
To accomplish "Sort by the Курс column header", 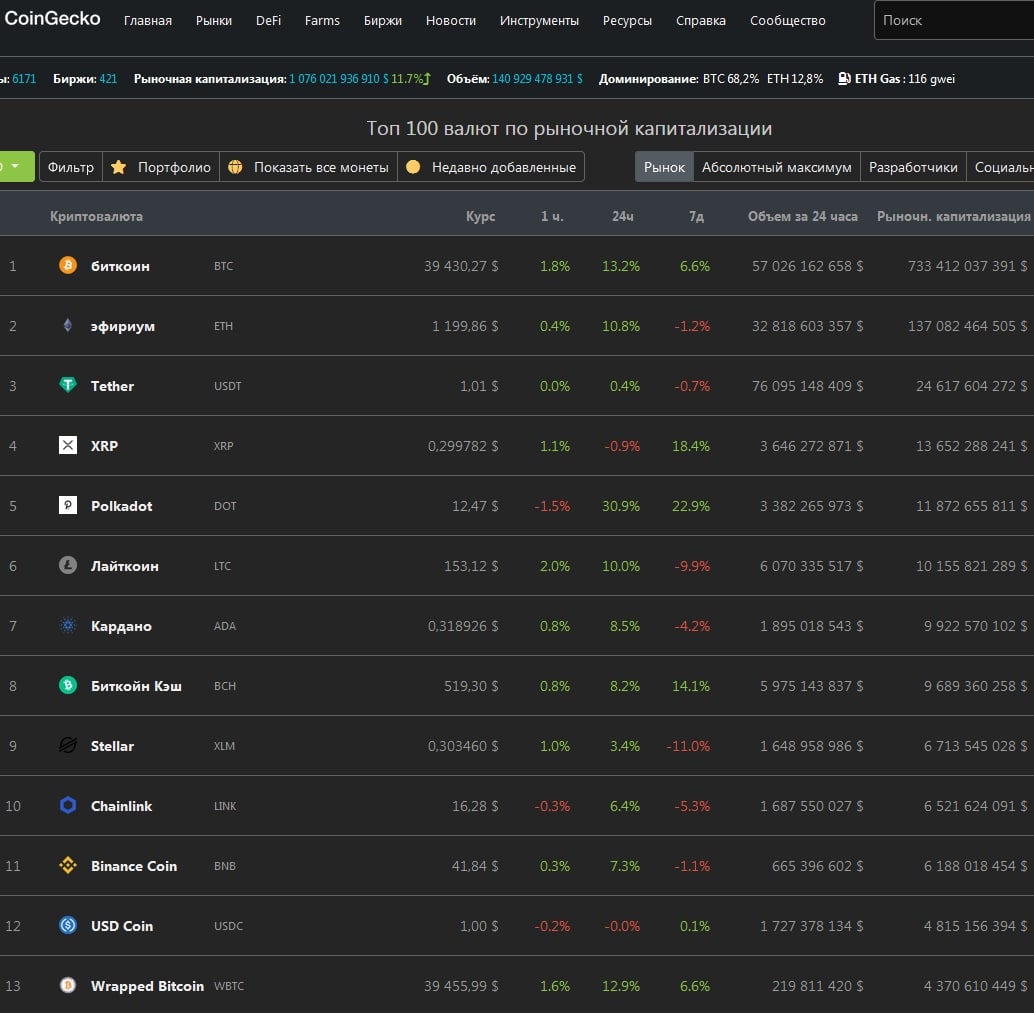I will [x=481, y=216].
